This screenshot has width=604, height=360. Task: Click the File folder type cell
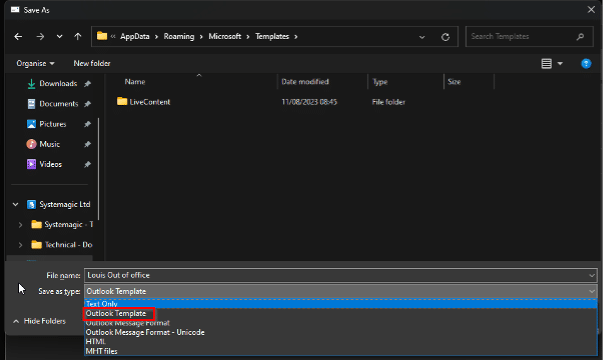point(388,102)
